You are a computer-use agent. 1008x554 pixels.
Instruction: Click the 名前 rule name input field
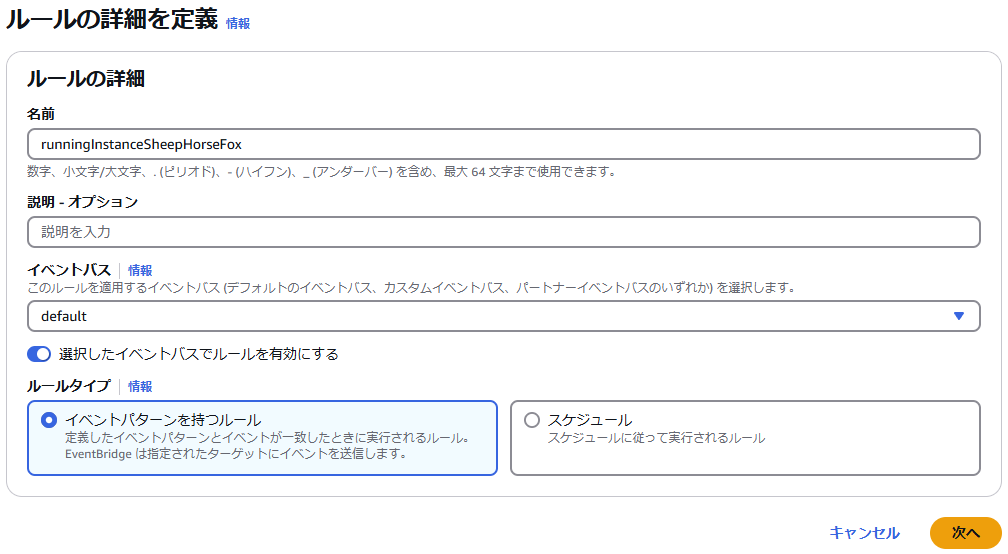coord(503,144)
